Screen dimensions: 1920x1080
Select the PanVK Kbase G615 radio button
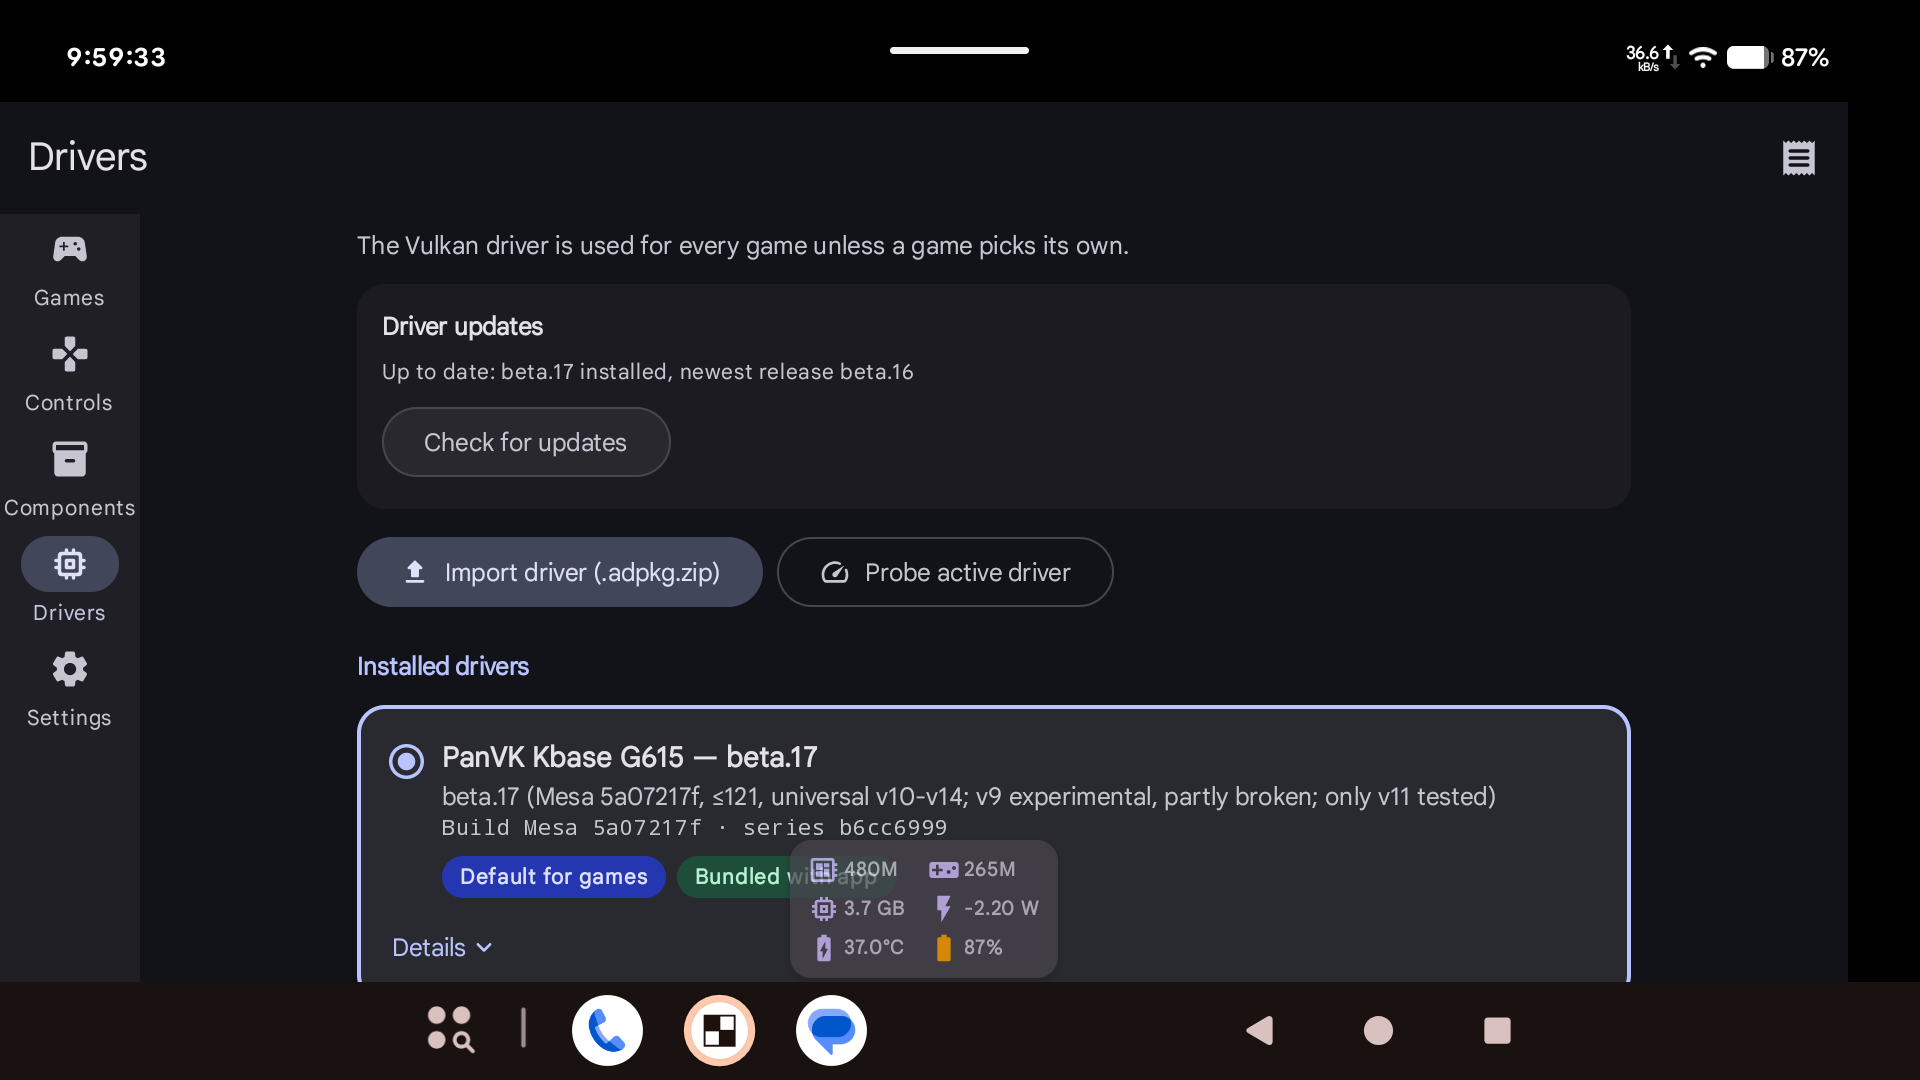406,761
